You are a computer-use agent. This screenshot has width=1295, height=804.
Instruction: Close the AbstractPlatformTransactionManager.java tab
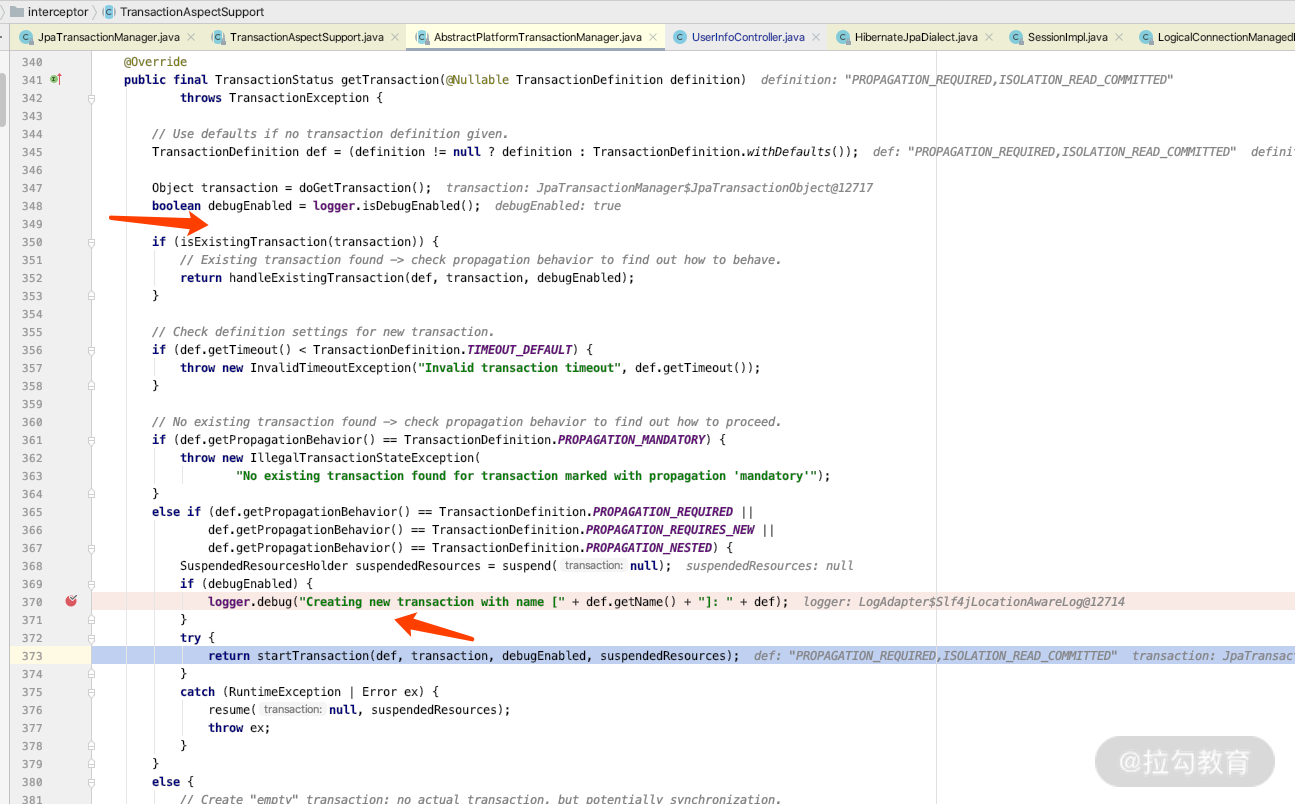tap(653, 38)
